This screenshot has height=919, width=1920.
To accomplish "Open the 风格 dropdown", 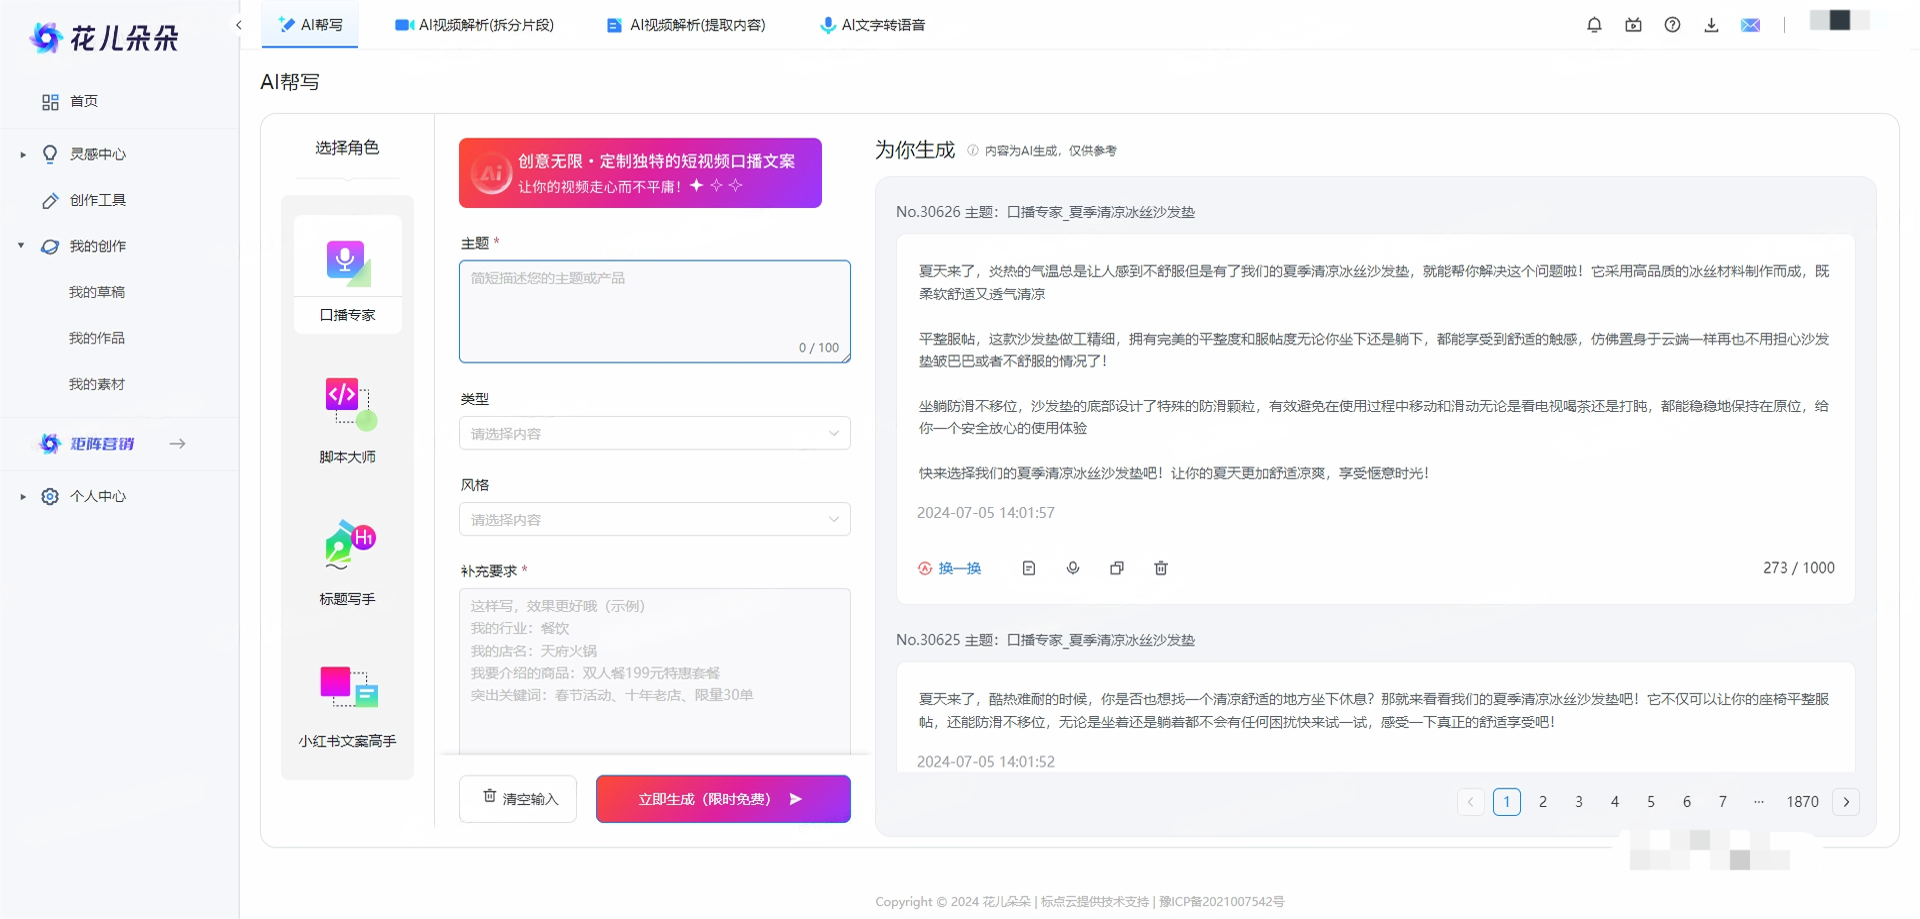I will point(654,519).
